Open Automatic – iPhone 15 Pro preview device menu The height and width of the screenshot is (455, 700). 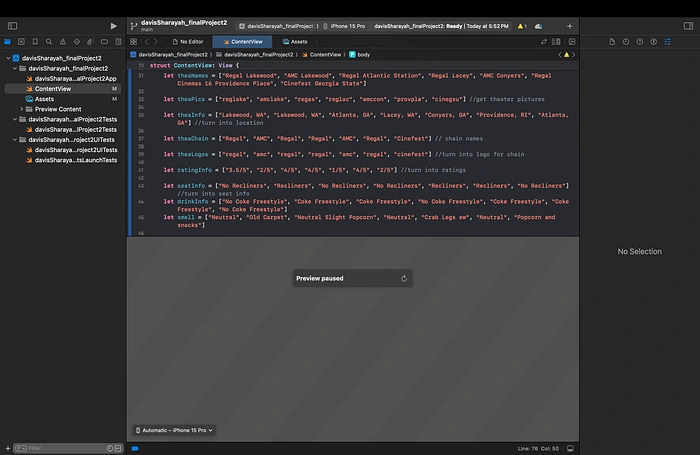pos(175,430)
